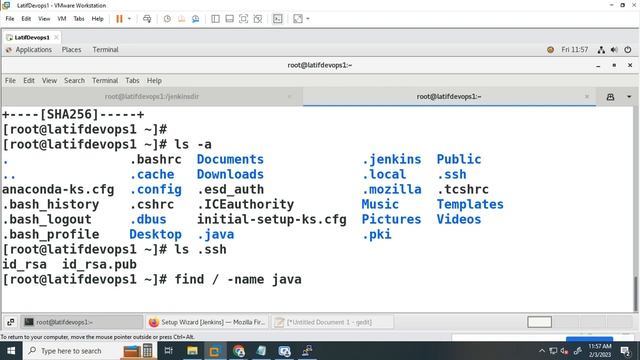This screenshot has width=640, height=360.
Task: Open the power options dropdown next to pause
Action: pyautogui.click(x=129, y=19)
